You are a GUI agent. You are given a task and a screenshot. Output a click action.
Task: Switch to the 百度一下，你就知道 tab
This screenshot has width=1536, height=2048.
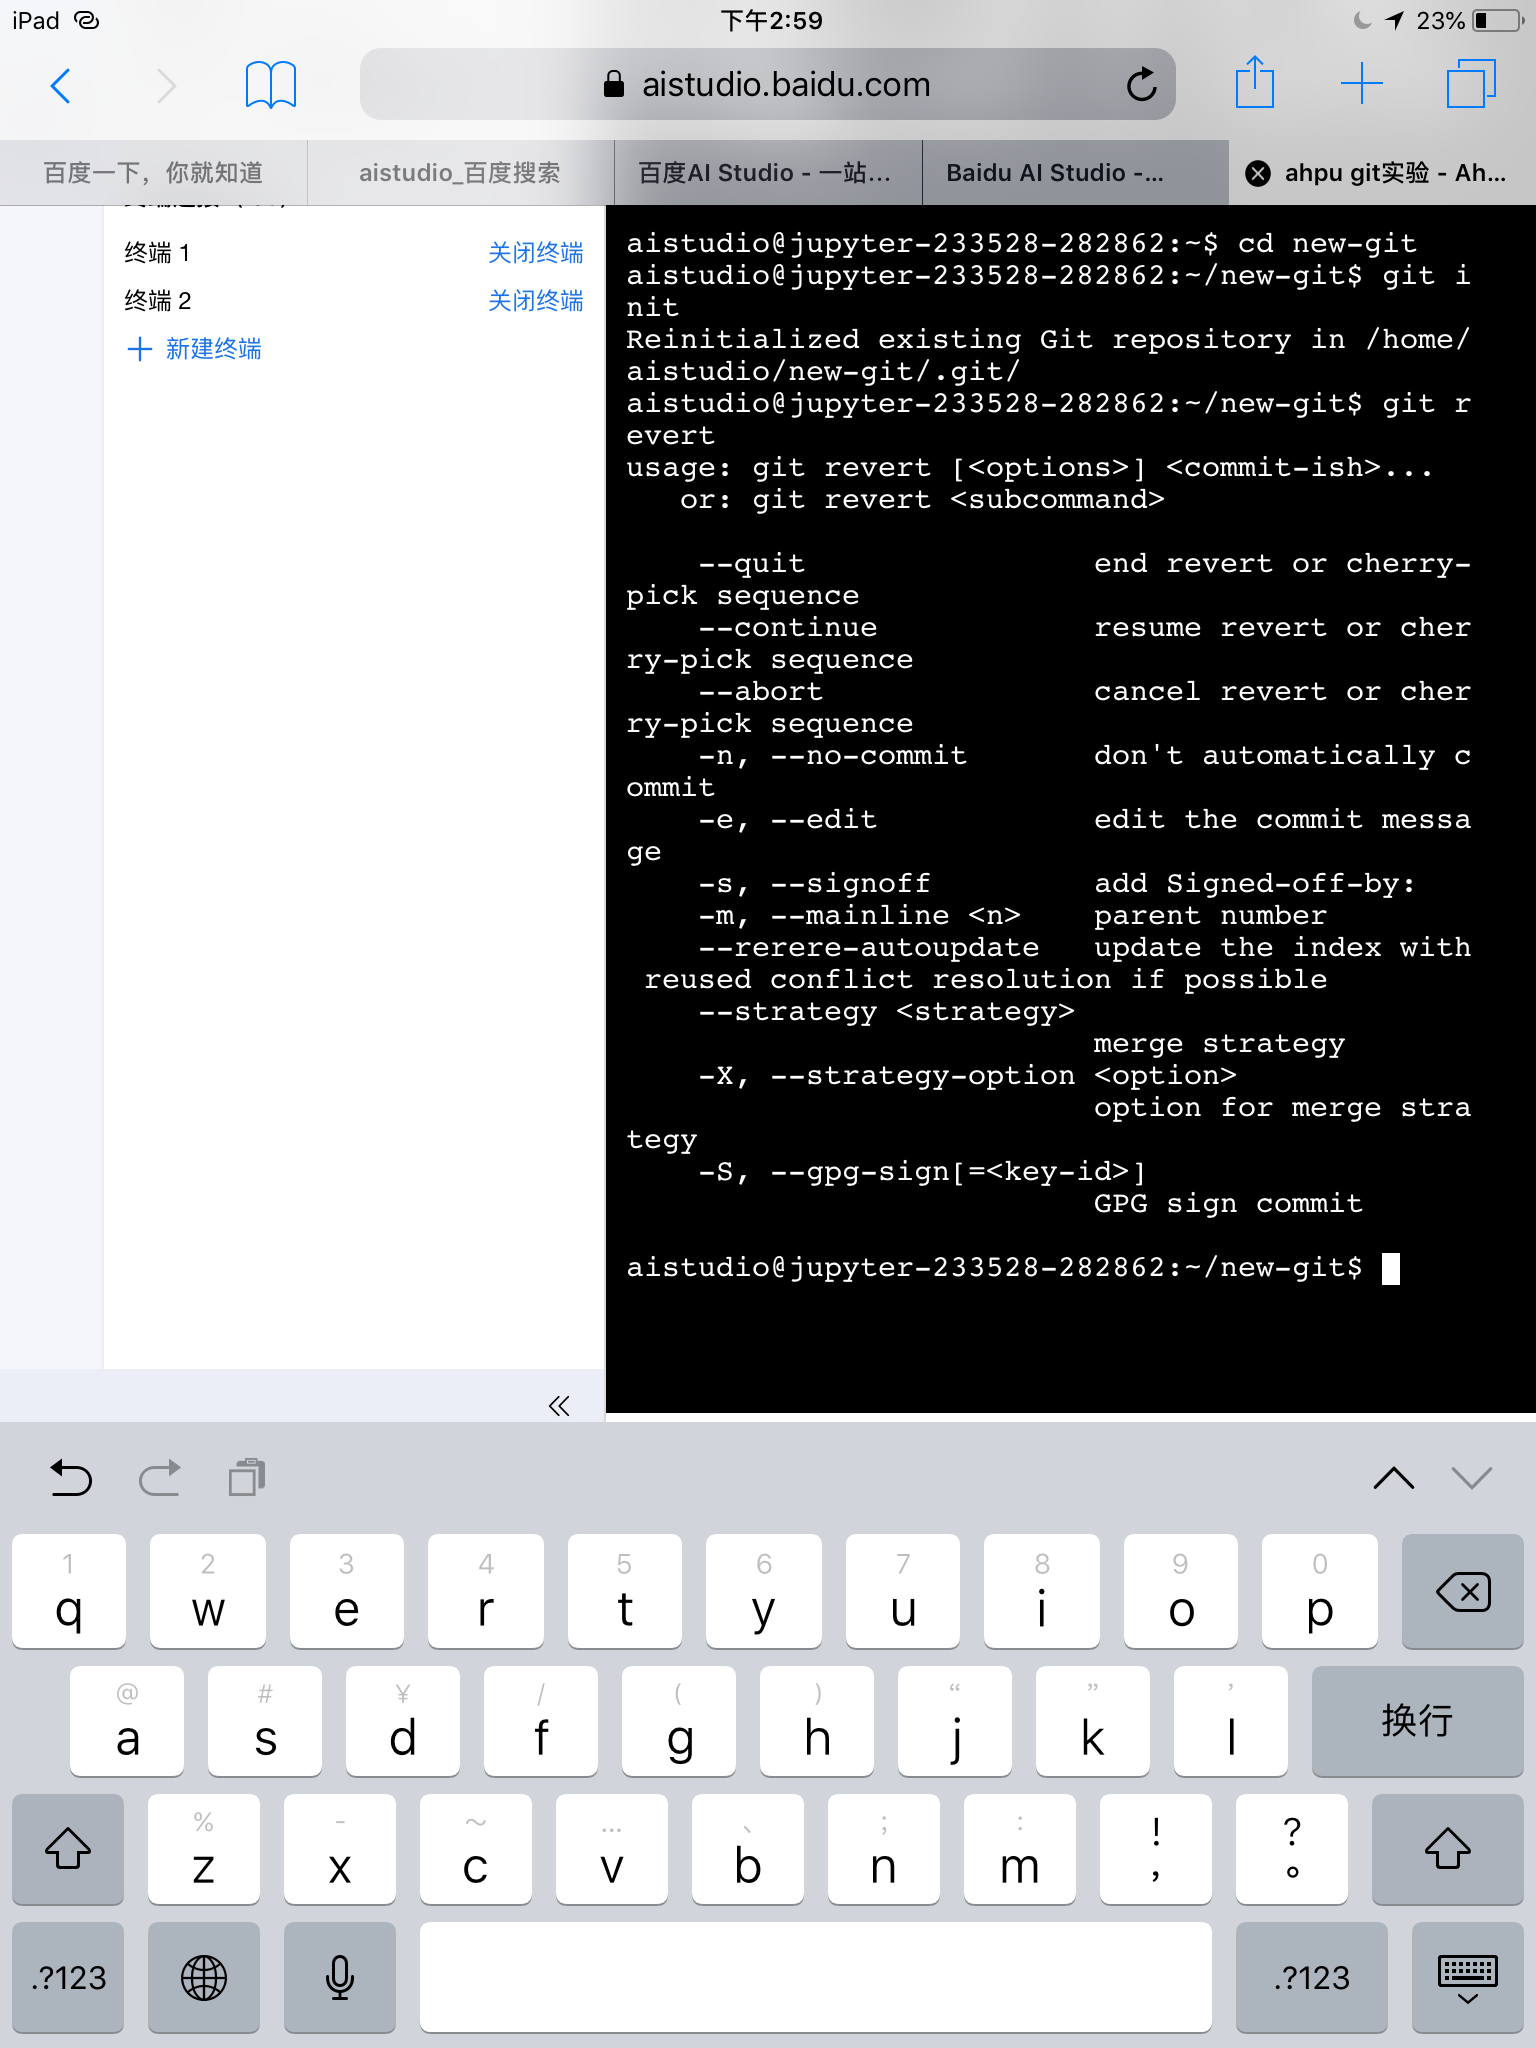click(153, 173)
